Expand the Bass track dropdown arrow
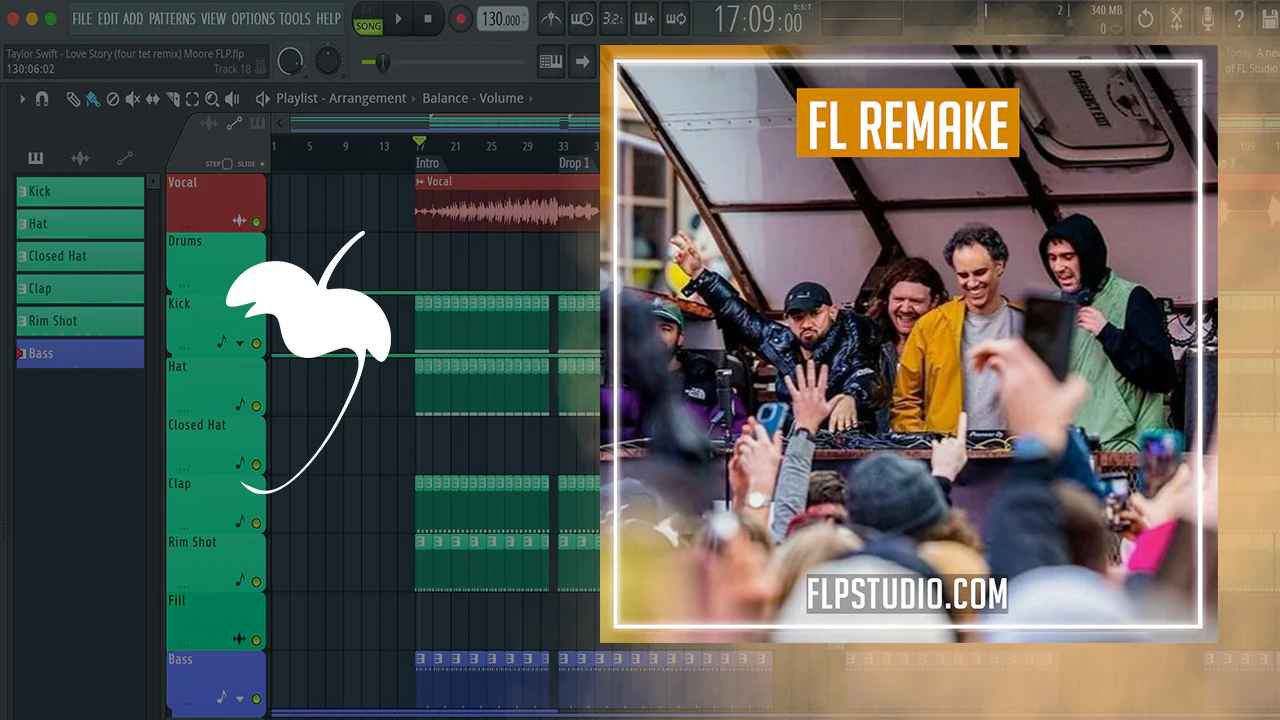1280x720 pixels. (x=240, y=699)
